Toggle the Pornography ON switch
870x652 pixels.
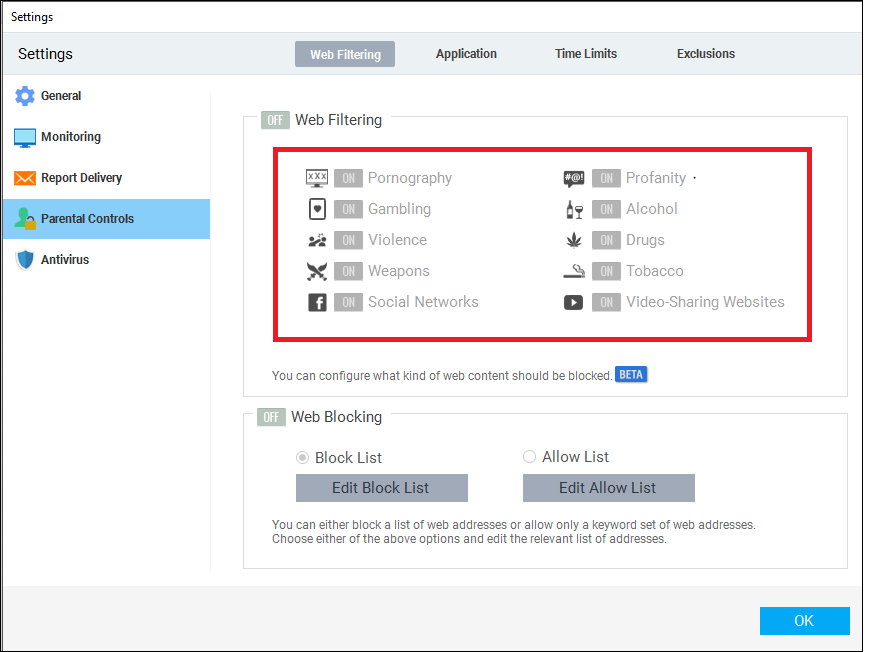point(348,178)
